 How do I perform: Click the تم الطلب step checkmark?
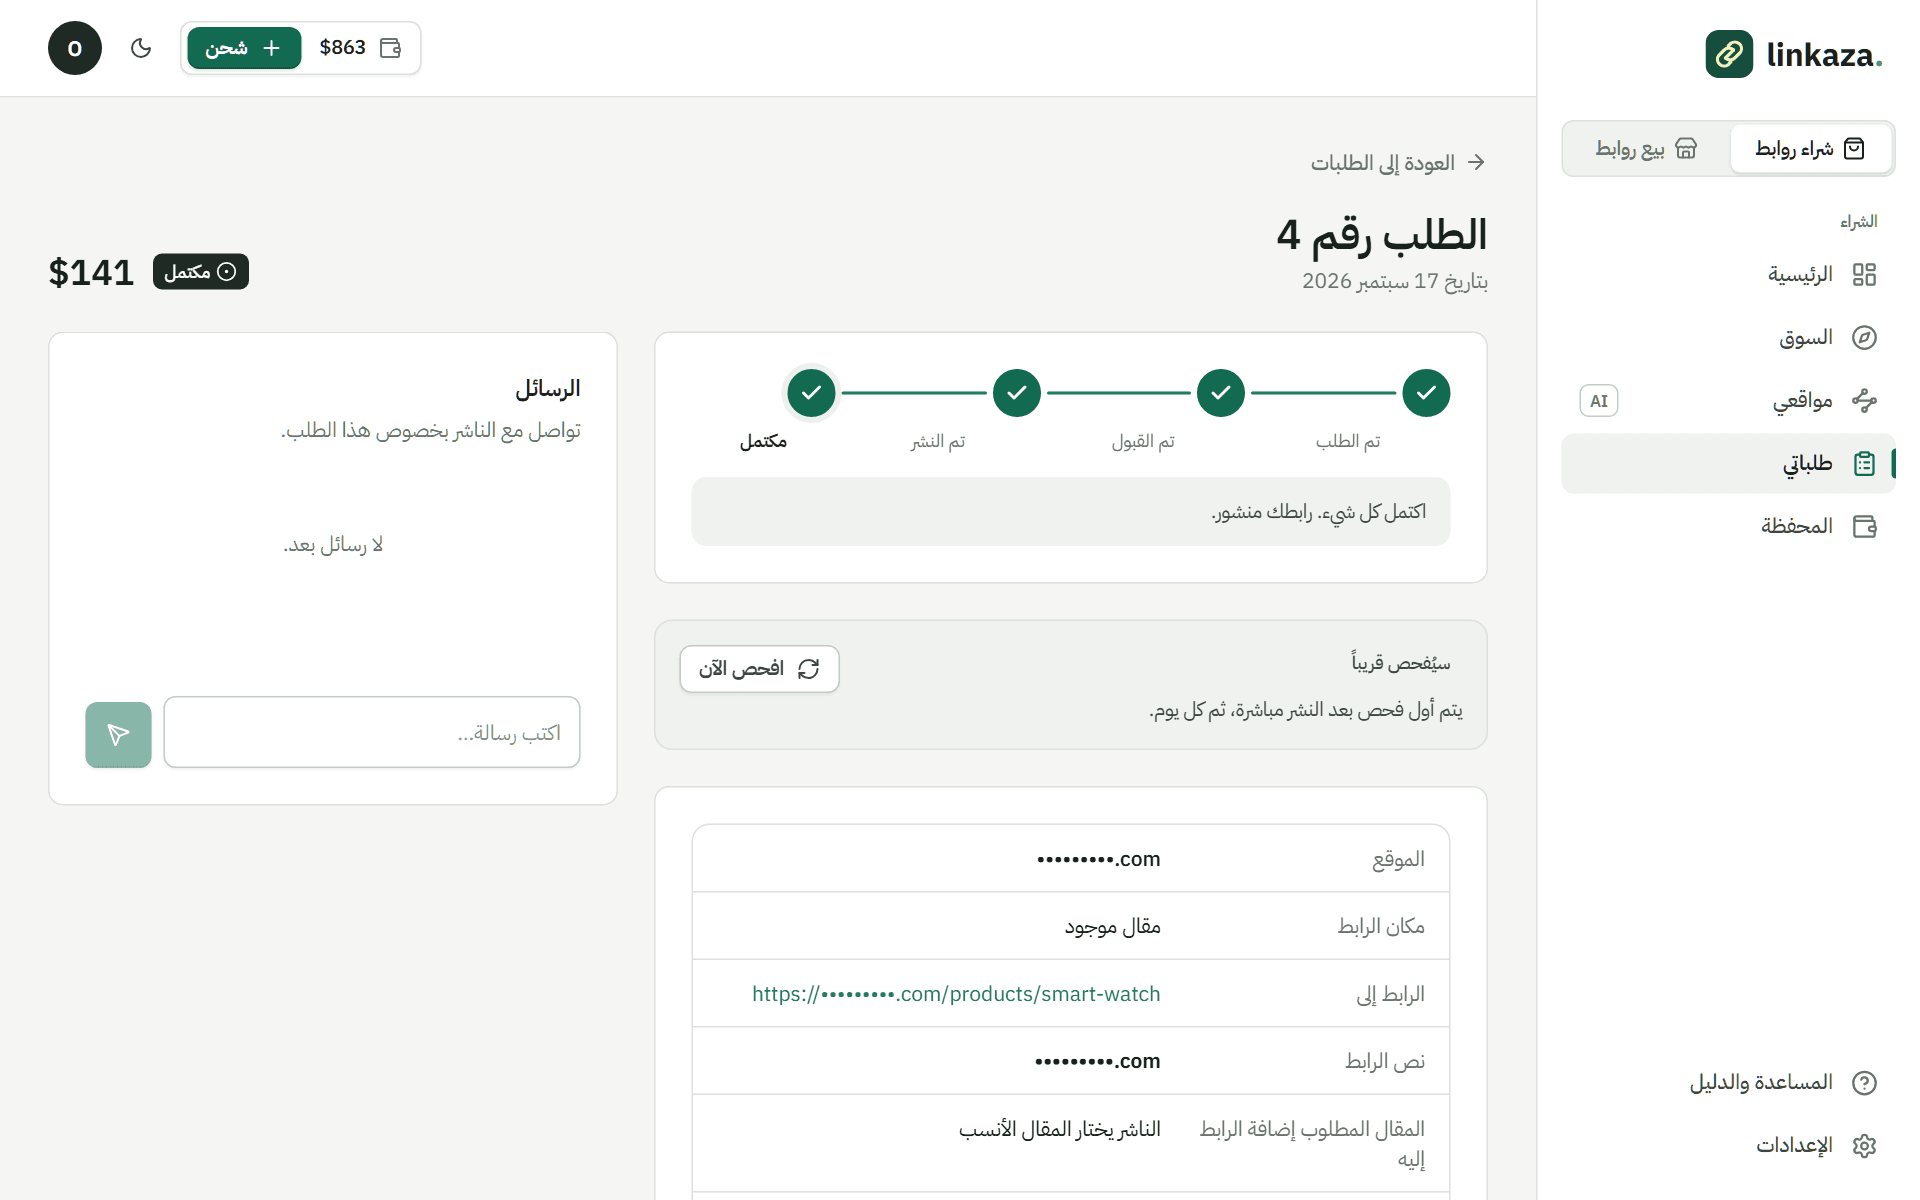[x=1426, y=393]
